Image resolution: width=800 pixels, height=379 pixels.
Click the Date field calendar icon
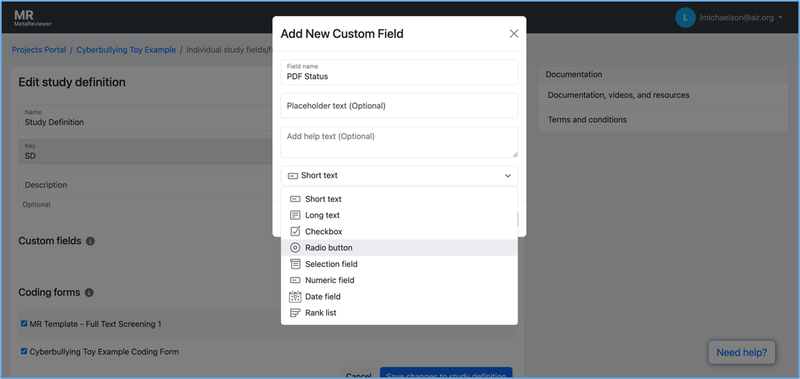point(295,296)
